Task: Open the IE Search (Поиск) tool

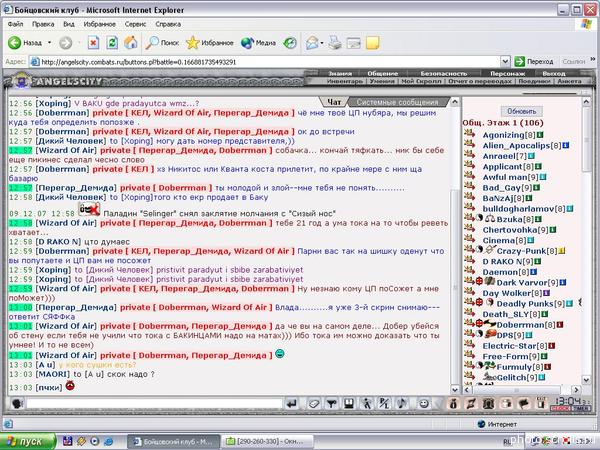Action: 162,42
